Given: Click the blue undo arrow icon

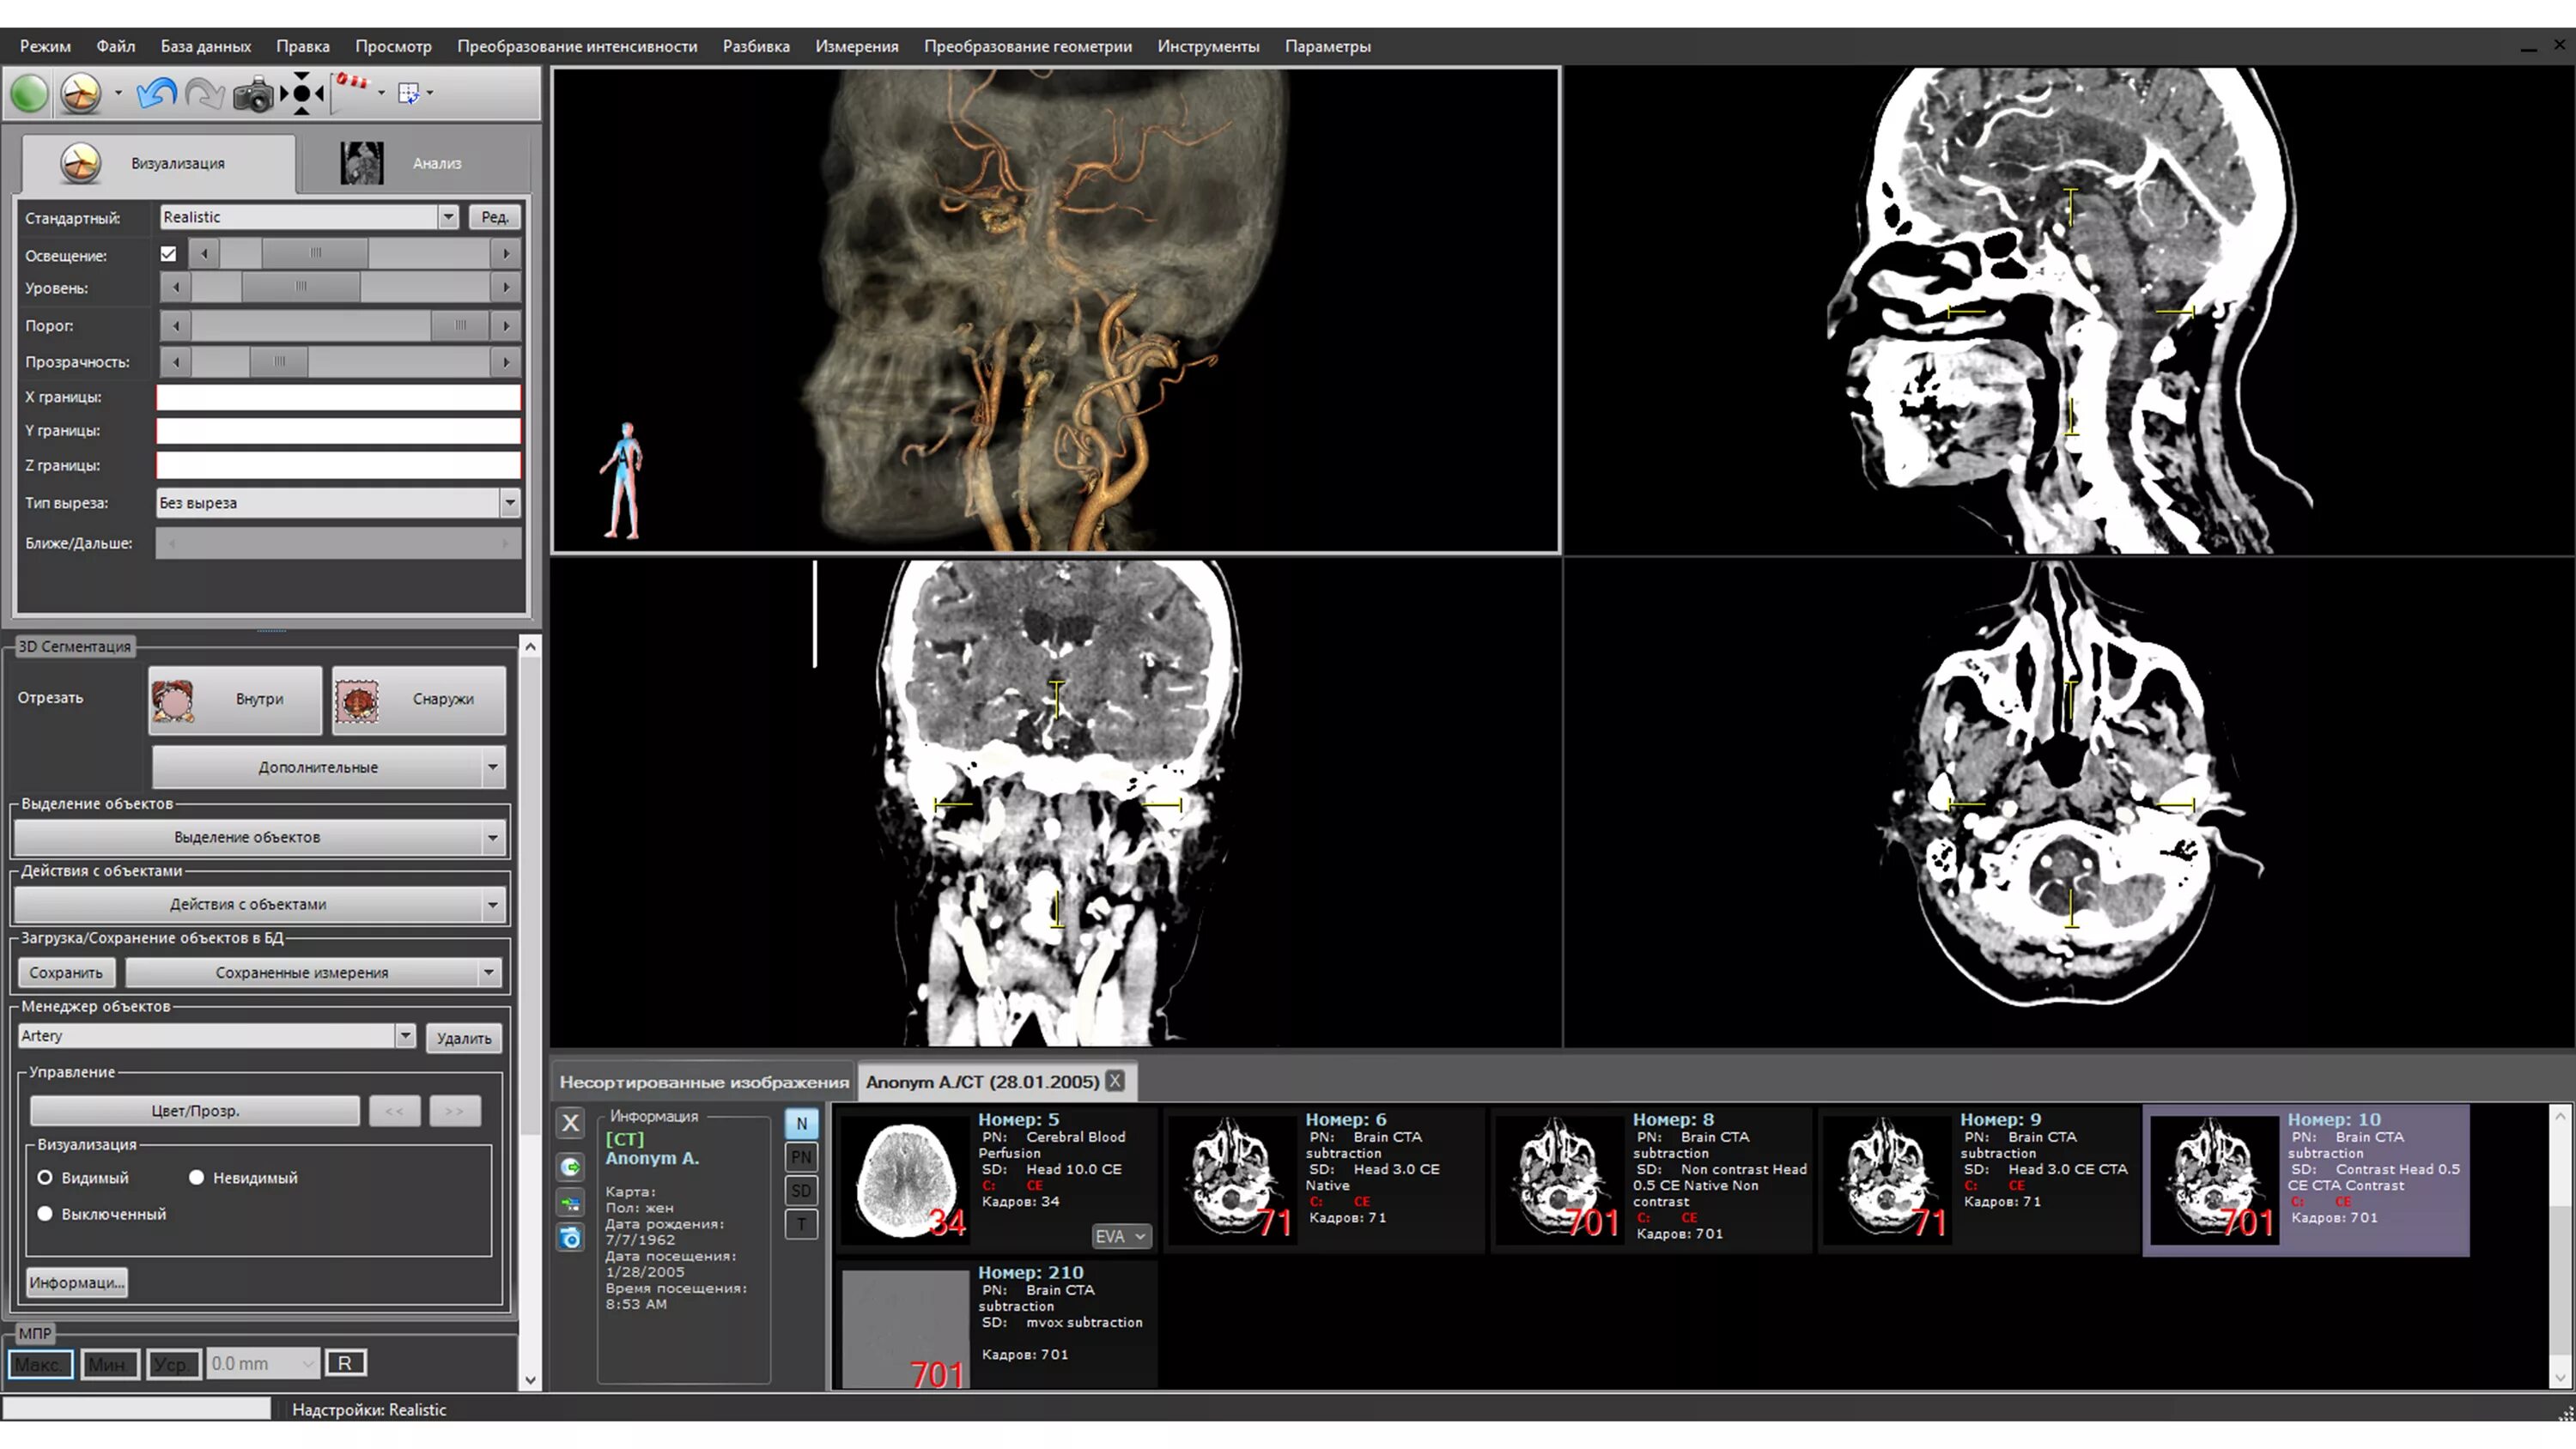Looking at the screenshot, I should pyautogui.click(x=156, y=93).
